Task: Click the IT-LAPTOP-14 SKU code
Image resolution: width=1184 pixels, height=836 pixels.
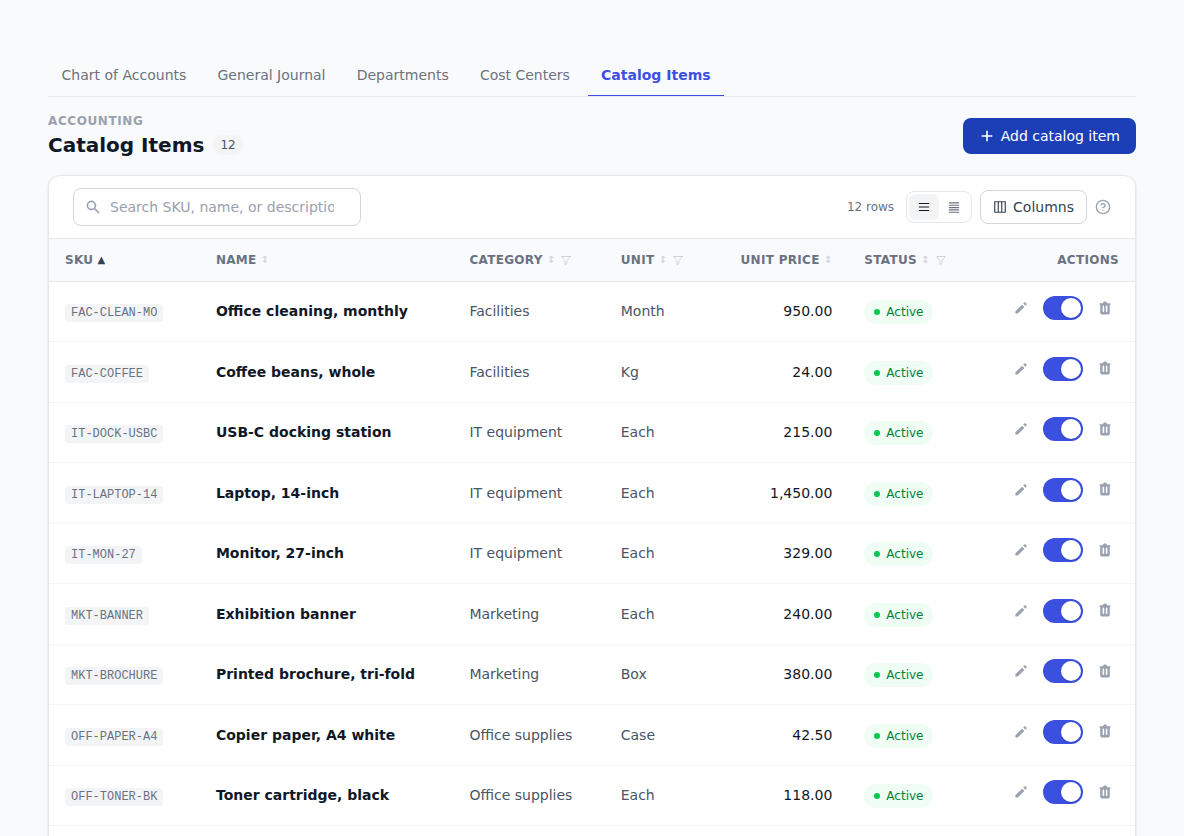Action: (114, 494)
